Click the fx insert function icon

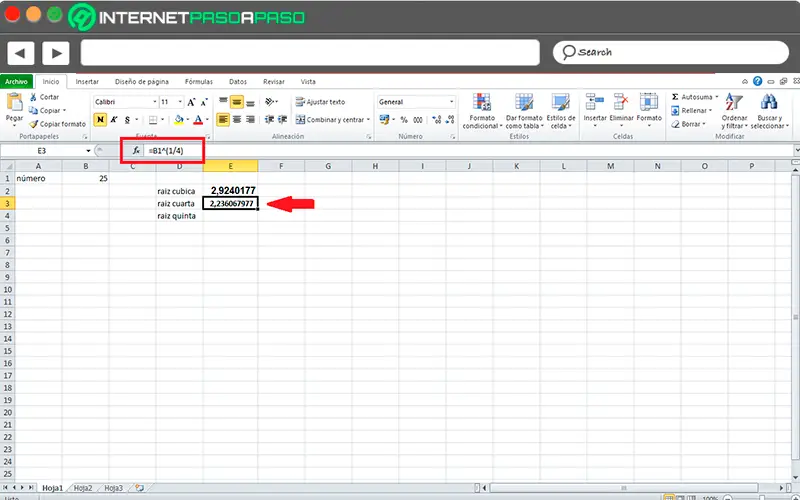[x=136, y=151]
